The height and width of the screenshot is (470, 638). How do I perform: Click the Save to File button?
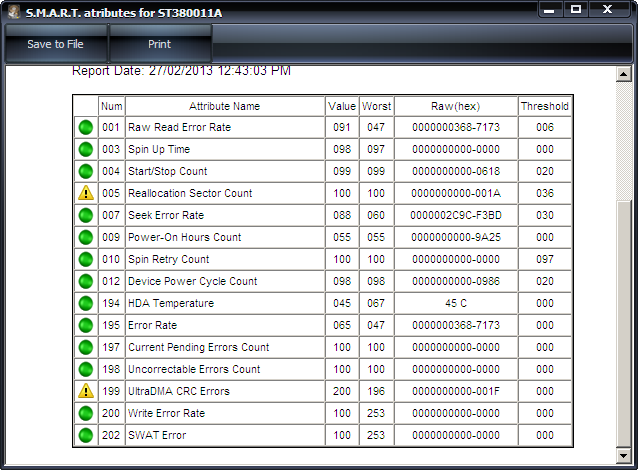click(x=55, y=44)
